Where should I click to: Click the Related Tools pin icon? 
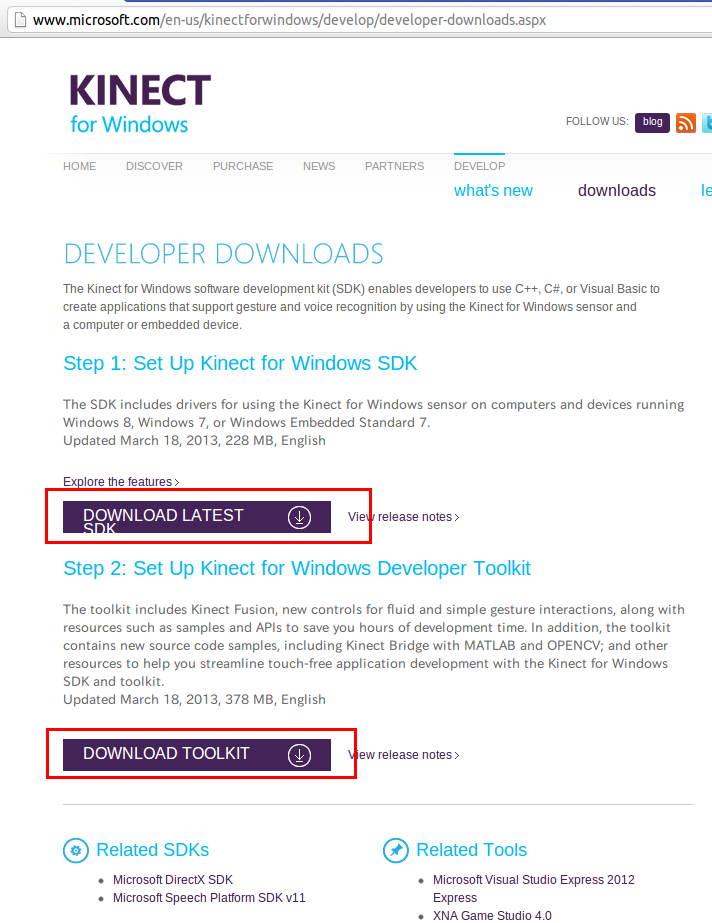pos(396,851)
